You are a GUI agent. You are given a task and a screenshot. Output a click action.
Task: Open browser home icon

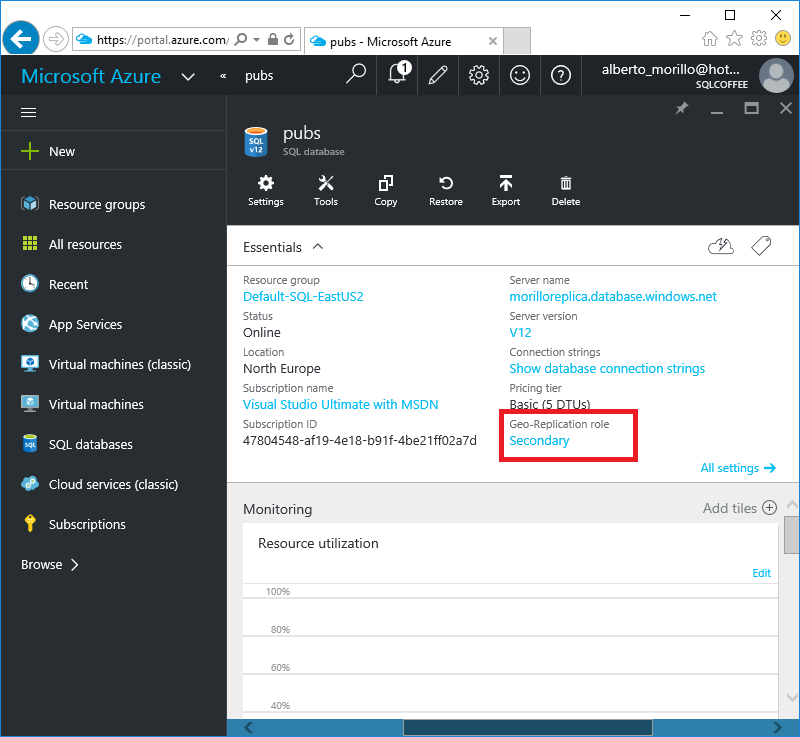[710, 38]
